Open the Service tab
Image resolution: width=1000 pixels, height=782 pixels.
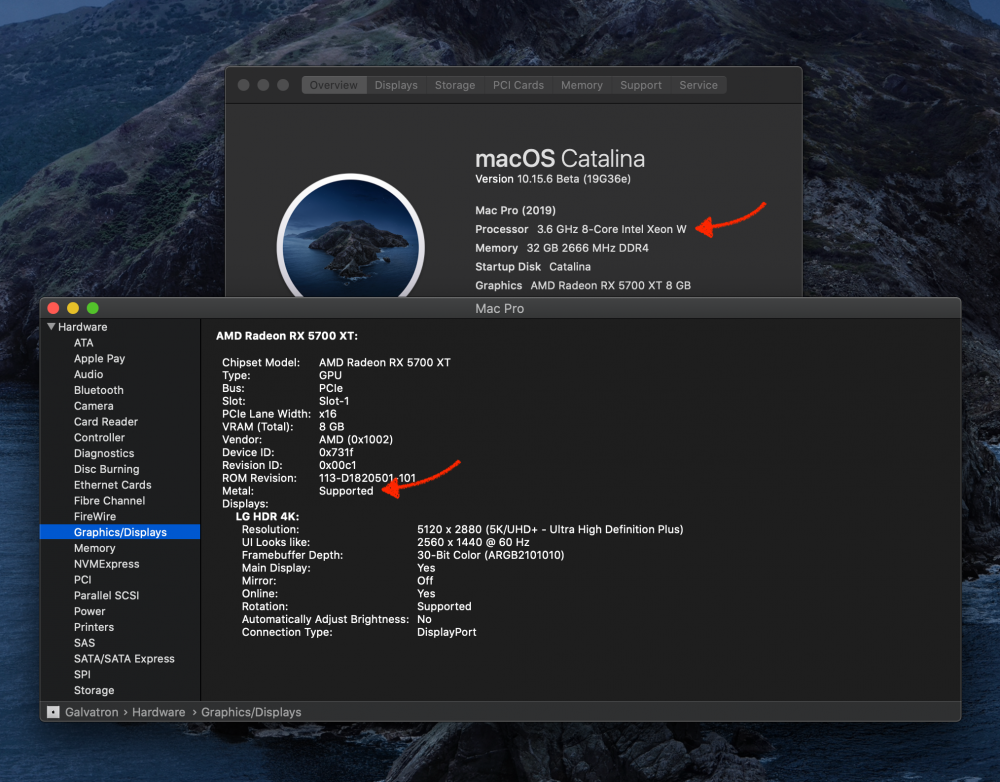click(698, 85)
